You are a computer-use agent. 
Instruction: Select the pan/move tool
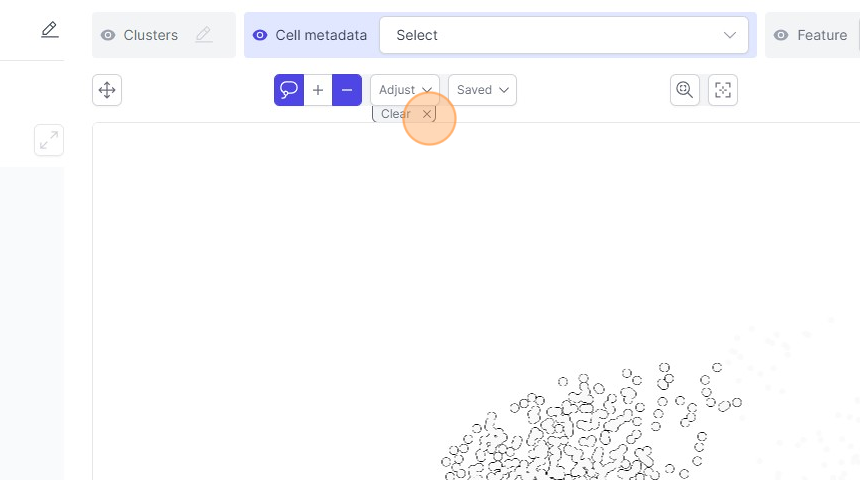107,90
